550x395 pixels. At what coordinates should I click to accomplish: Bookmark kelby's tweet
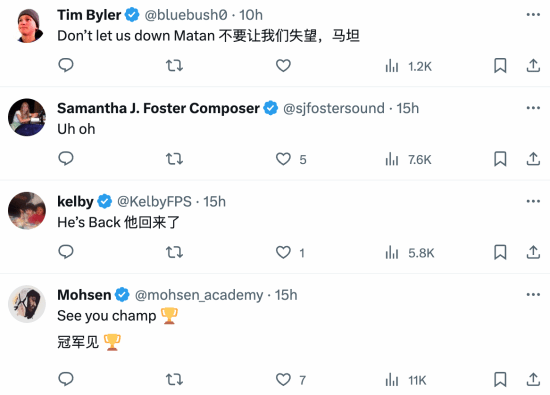[500, 252]
